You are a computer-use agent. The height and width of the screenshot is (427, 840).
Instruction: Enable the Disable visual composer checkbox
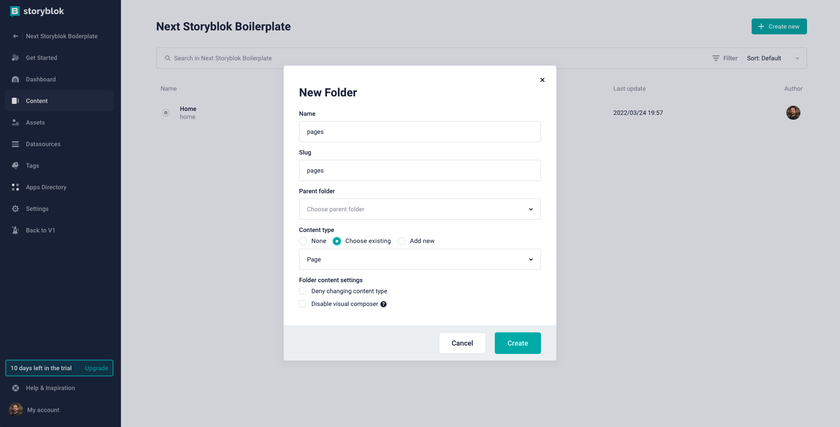[303, 304]
